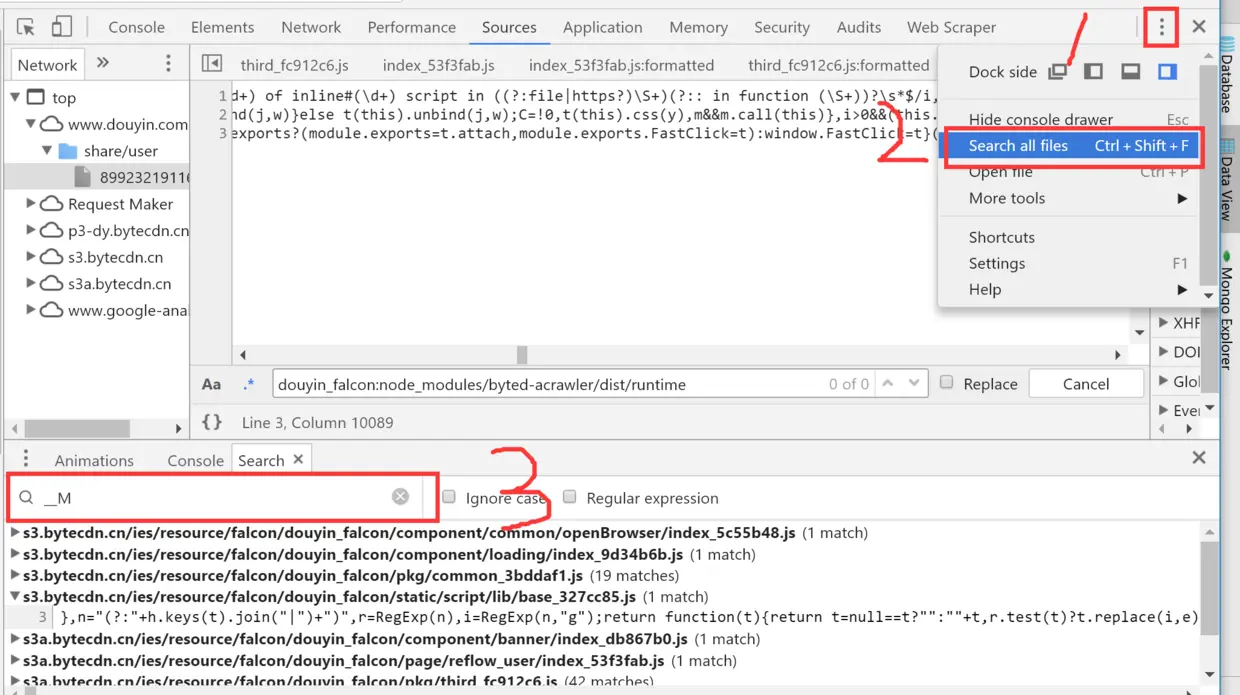The width and height of the screenshot is (1240, 695).
Task: Select the page document icon for top
Action: point(36,97)
